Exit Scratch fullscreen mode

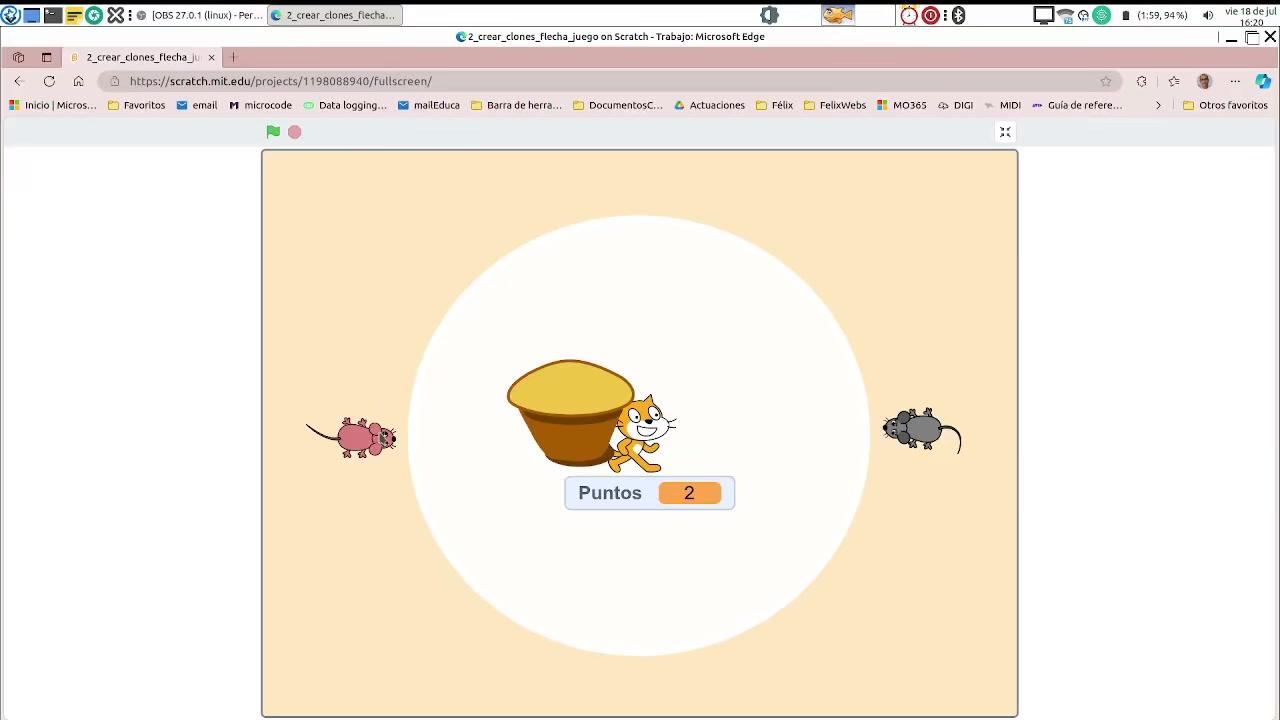click(x=1005, y=132)
